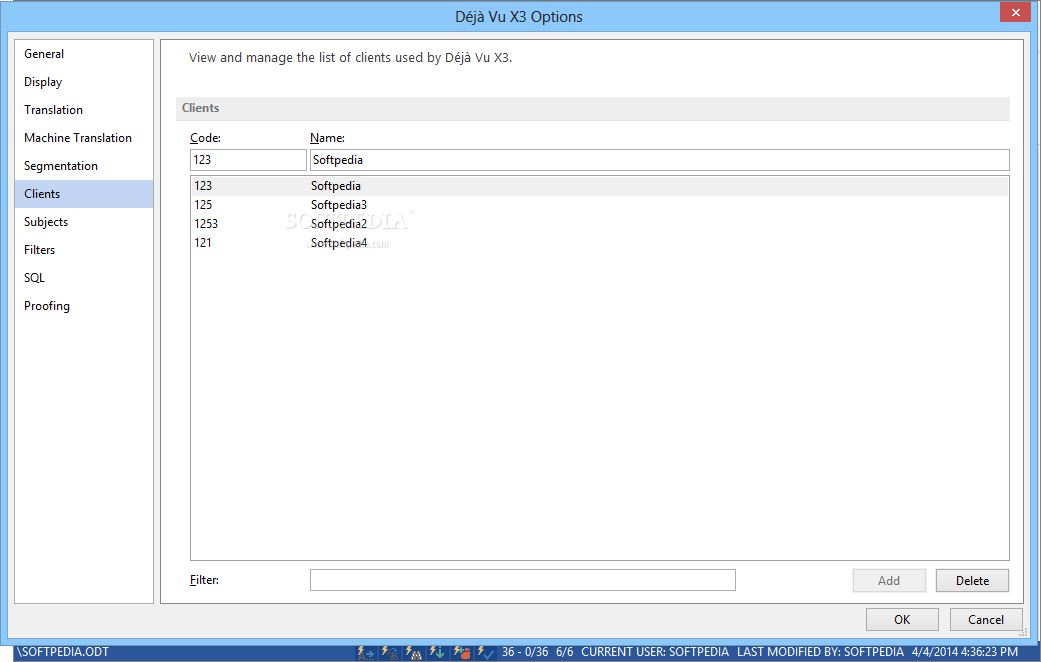Click the second lightning icon with characters
The width and height of the screenshot is (1041, 662).
pos(390,653)
